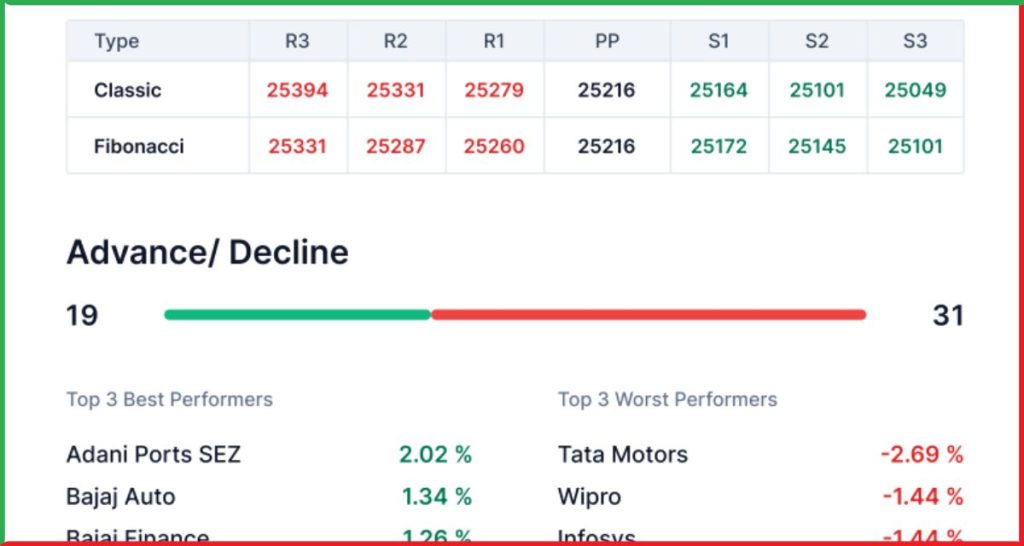Click Top 3 Best Performers label
1024x546 pixels.
[170, 399]
